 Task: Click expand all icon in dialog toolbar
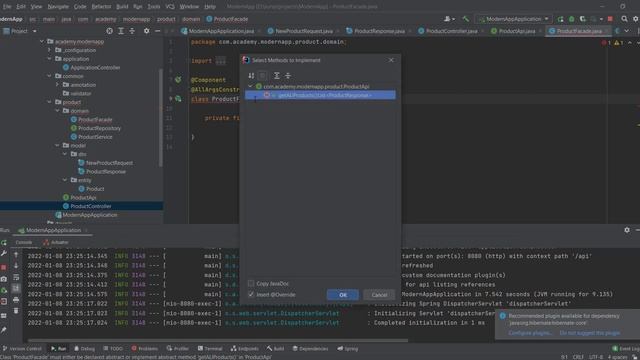(x=276, y=76)
